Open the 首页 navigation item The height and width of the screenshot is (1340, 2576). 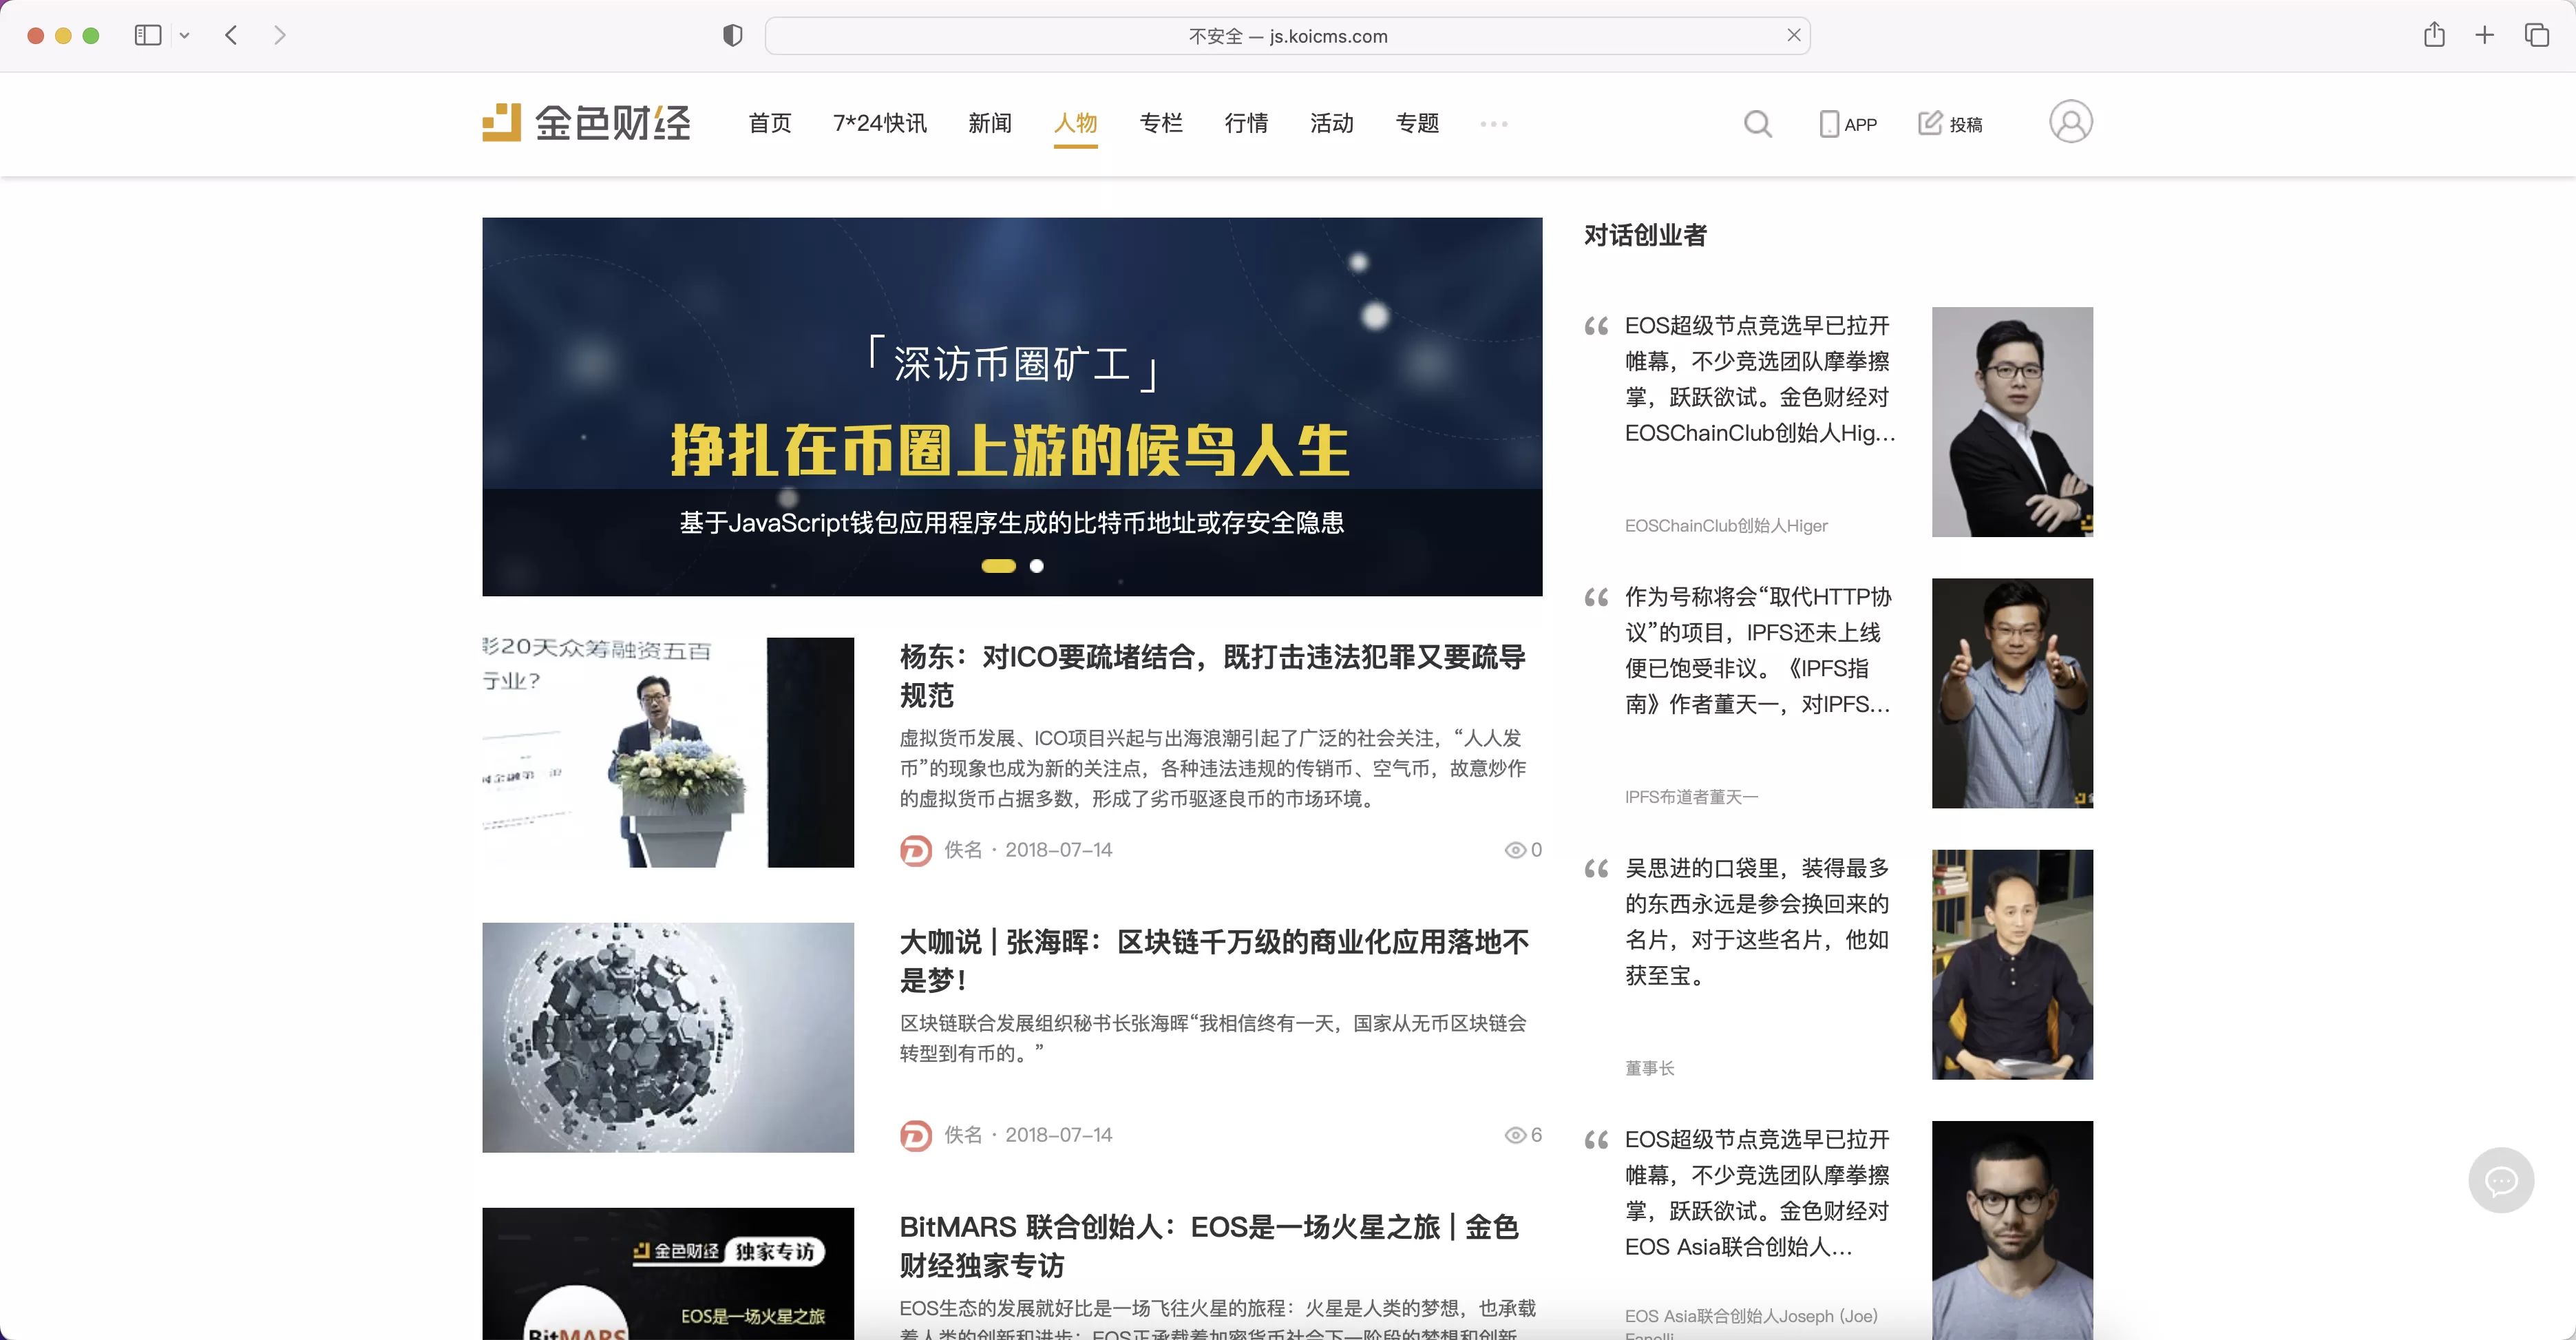pos(770,123)
